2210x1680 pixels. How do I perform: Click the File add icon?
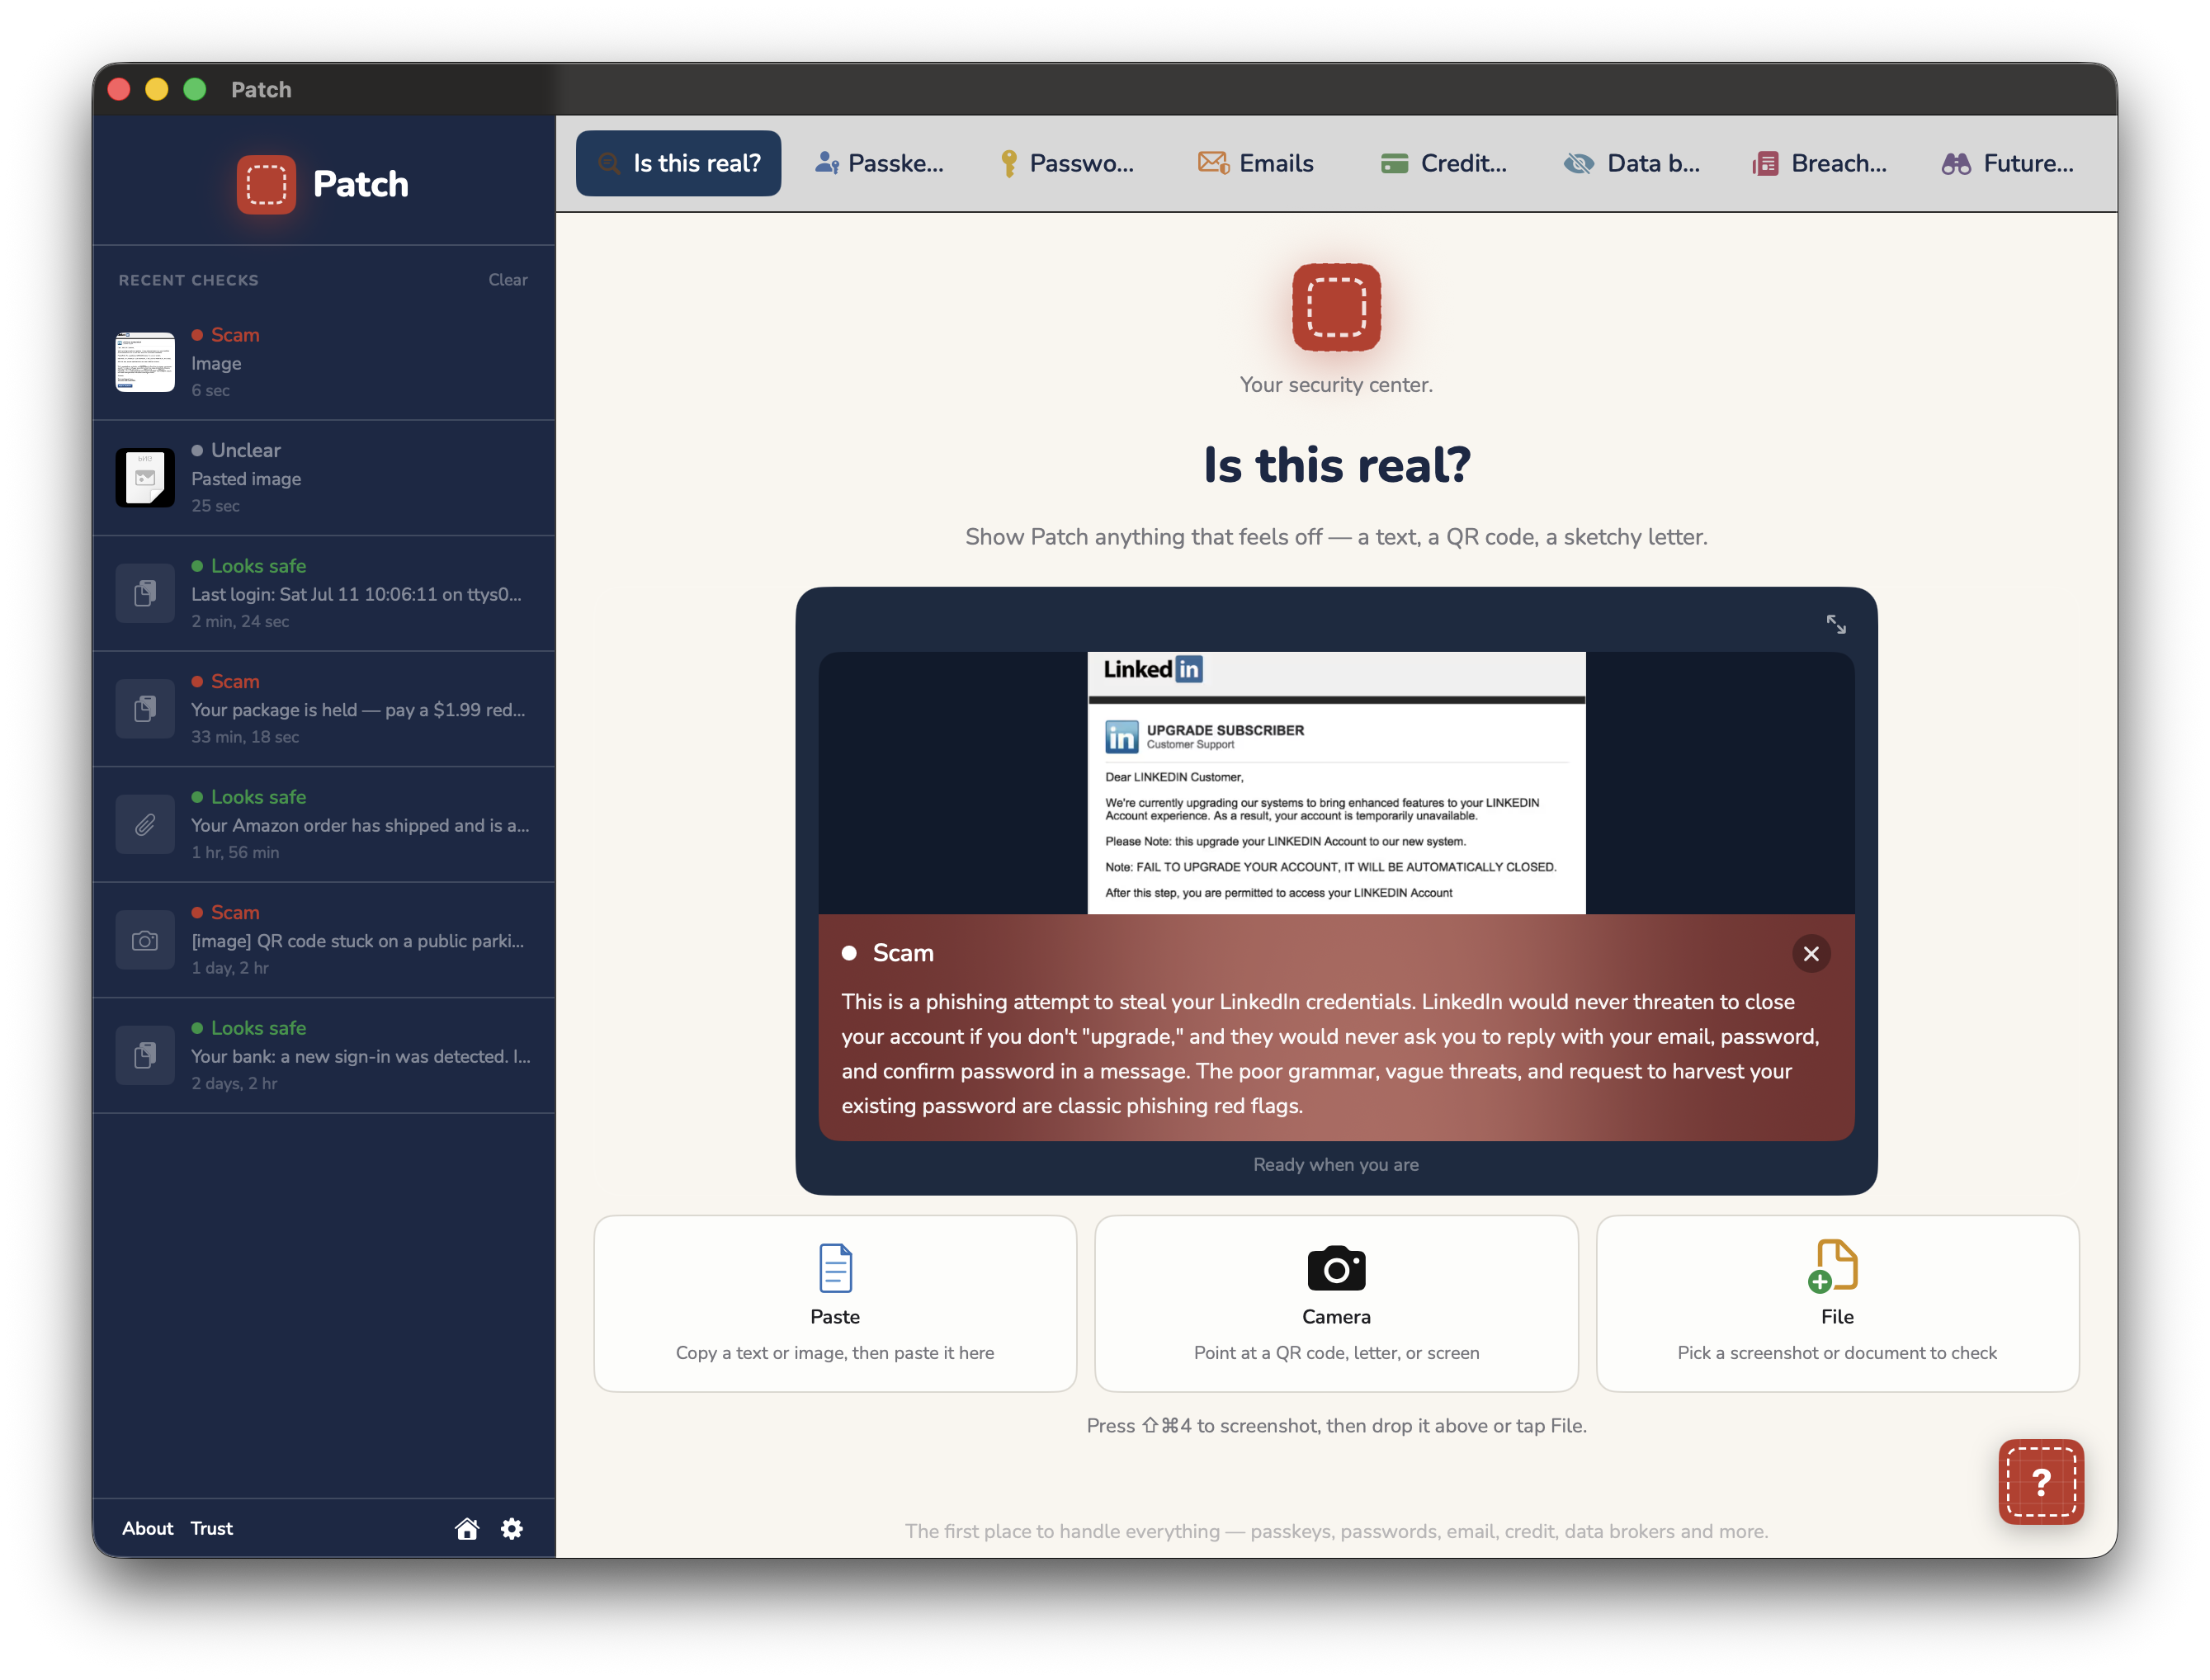click(1832, 1266)
